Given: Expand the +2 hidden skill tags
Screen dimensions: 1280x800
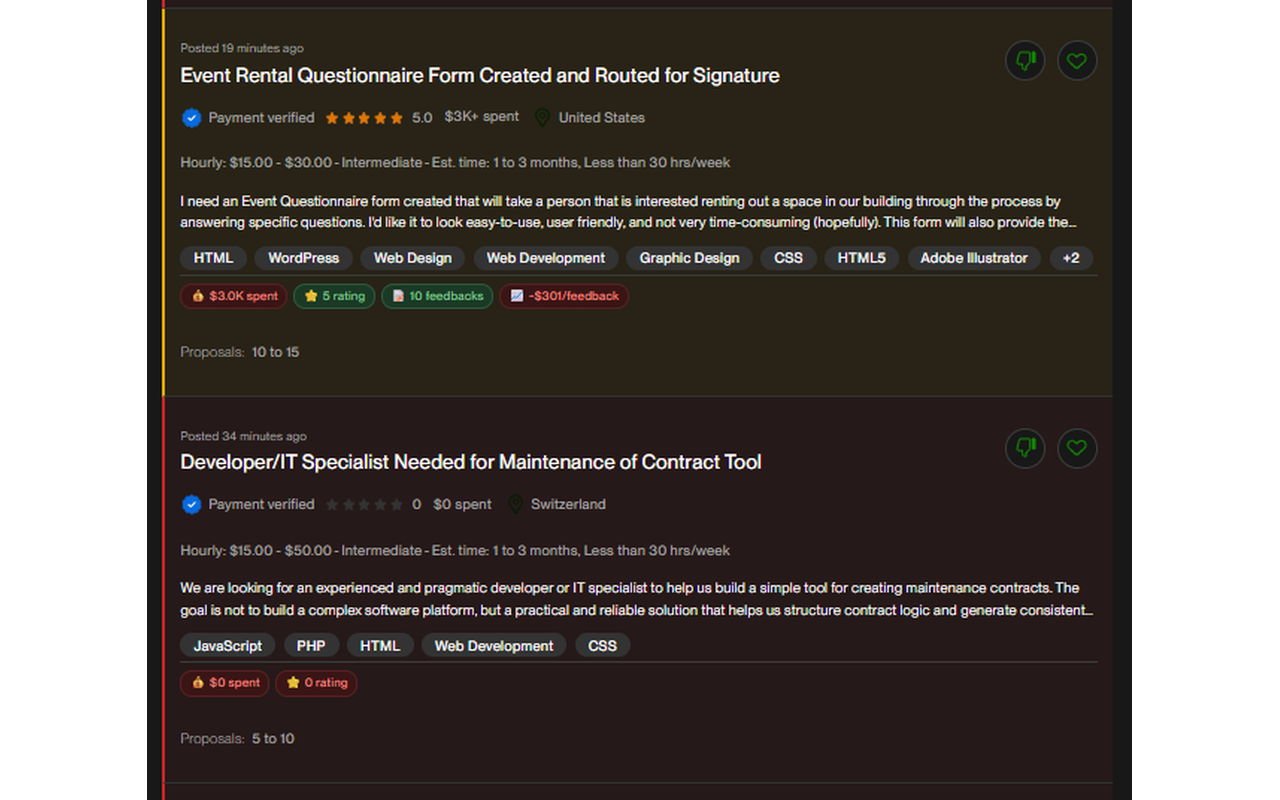Looking at the screenshot, I should click(1071, 258).
